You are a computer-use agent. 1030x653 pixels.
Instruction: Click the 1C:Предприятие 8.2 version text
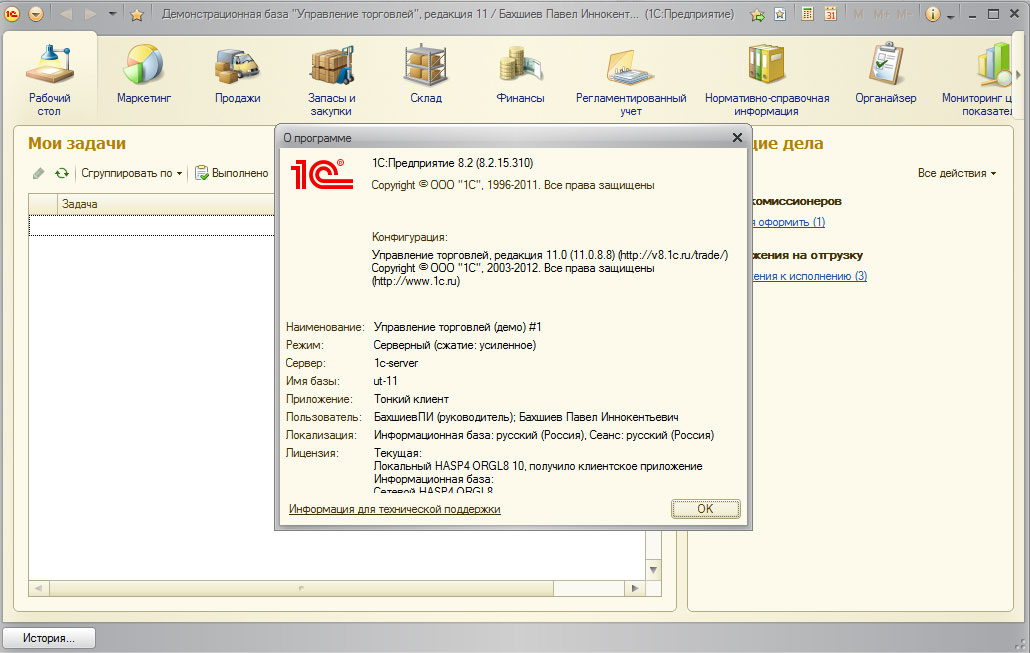pos(452,163)
